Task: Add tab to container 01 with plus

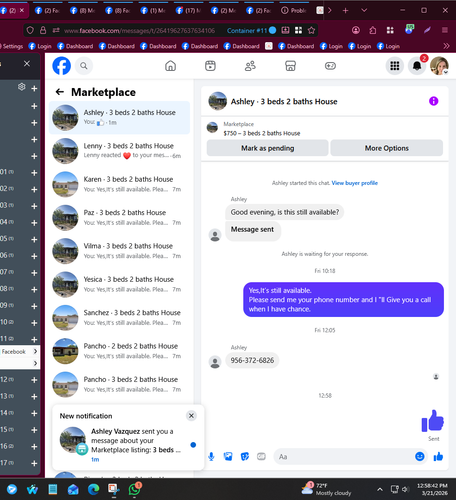Action: pos(34,173)
